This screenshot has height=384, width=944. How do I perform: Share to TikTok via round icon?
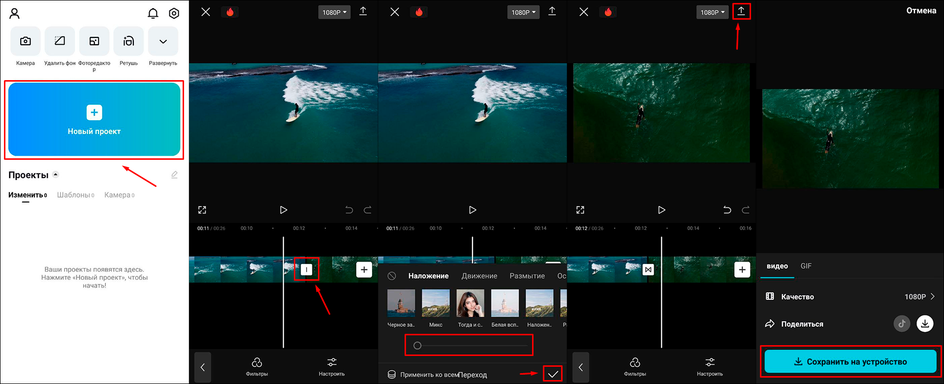tap(901, 324)
